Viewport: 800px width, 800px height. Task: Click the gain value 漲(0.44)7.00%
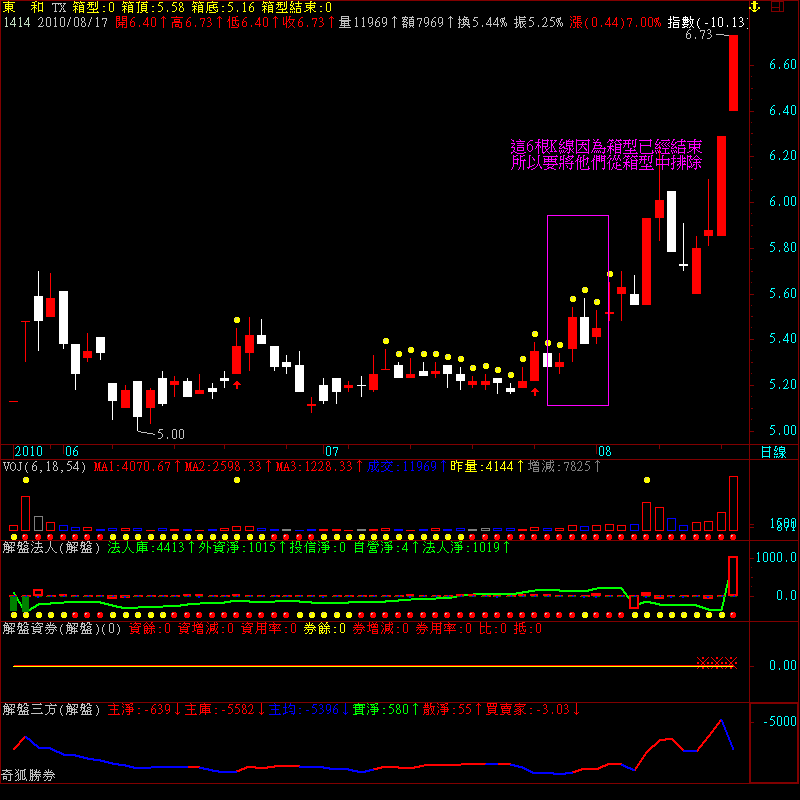615,22
